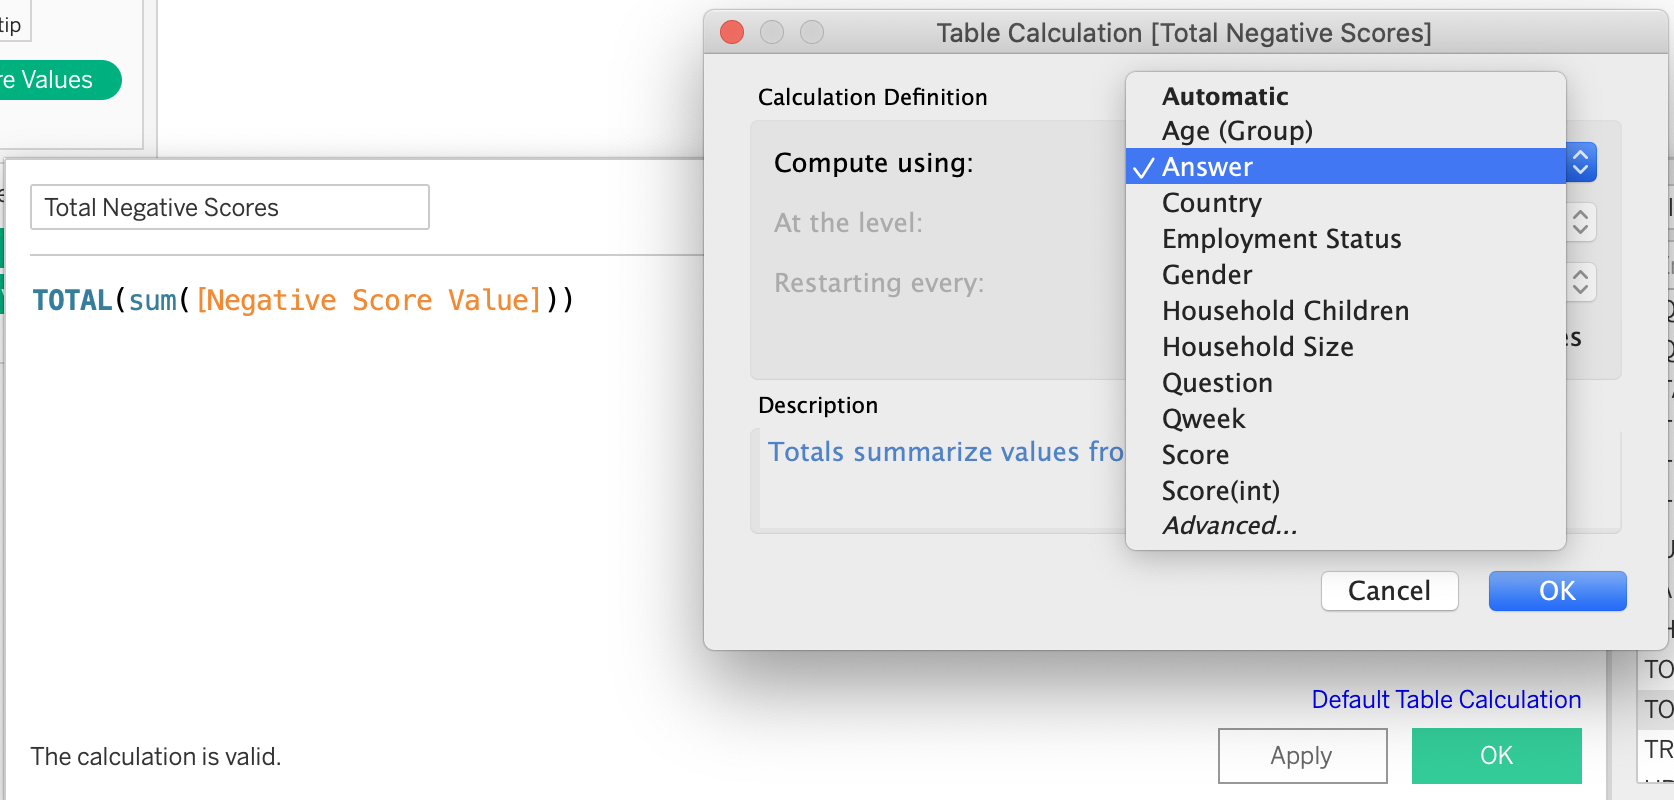This screenshot has height=800, width=1674.
Task: Choose Qweek in the list
Action: click(x=1204, y=419)
